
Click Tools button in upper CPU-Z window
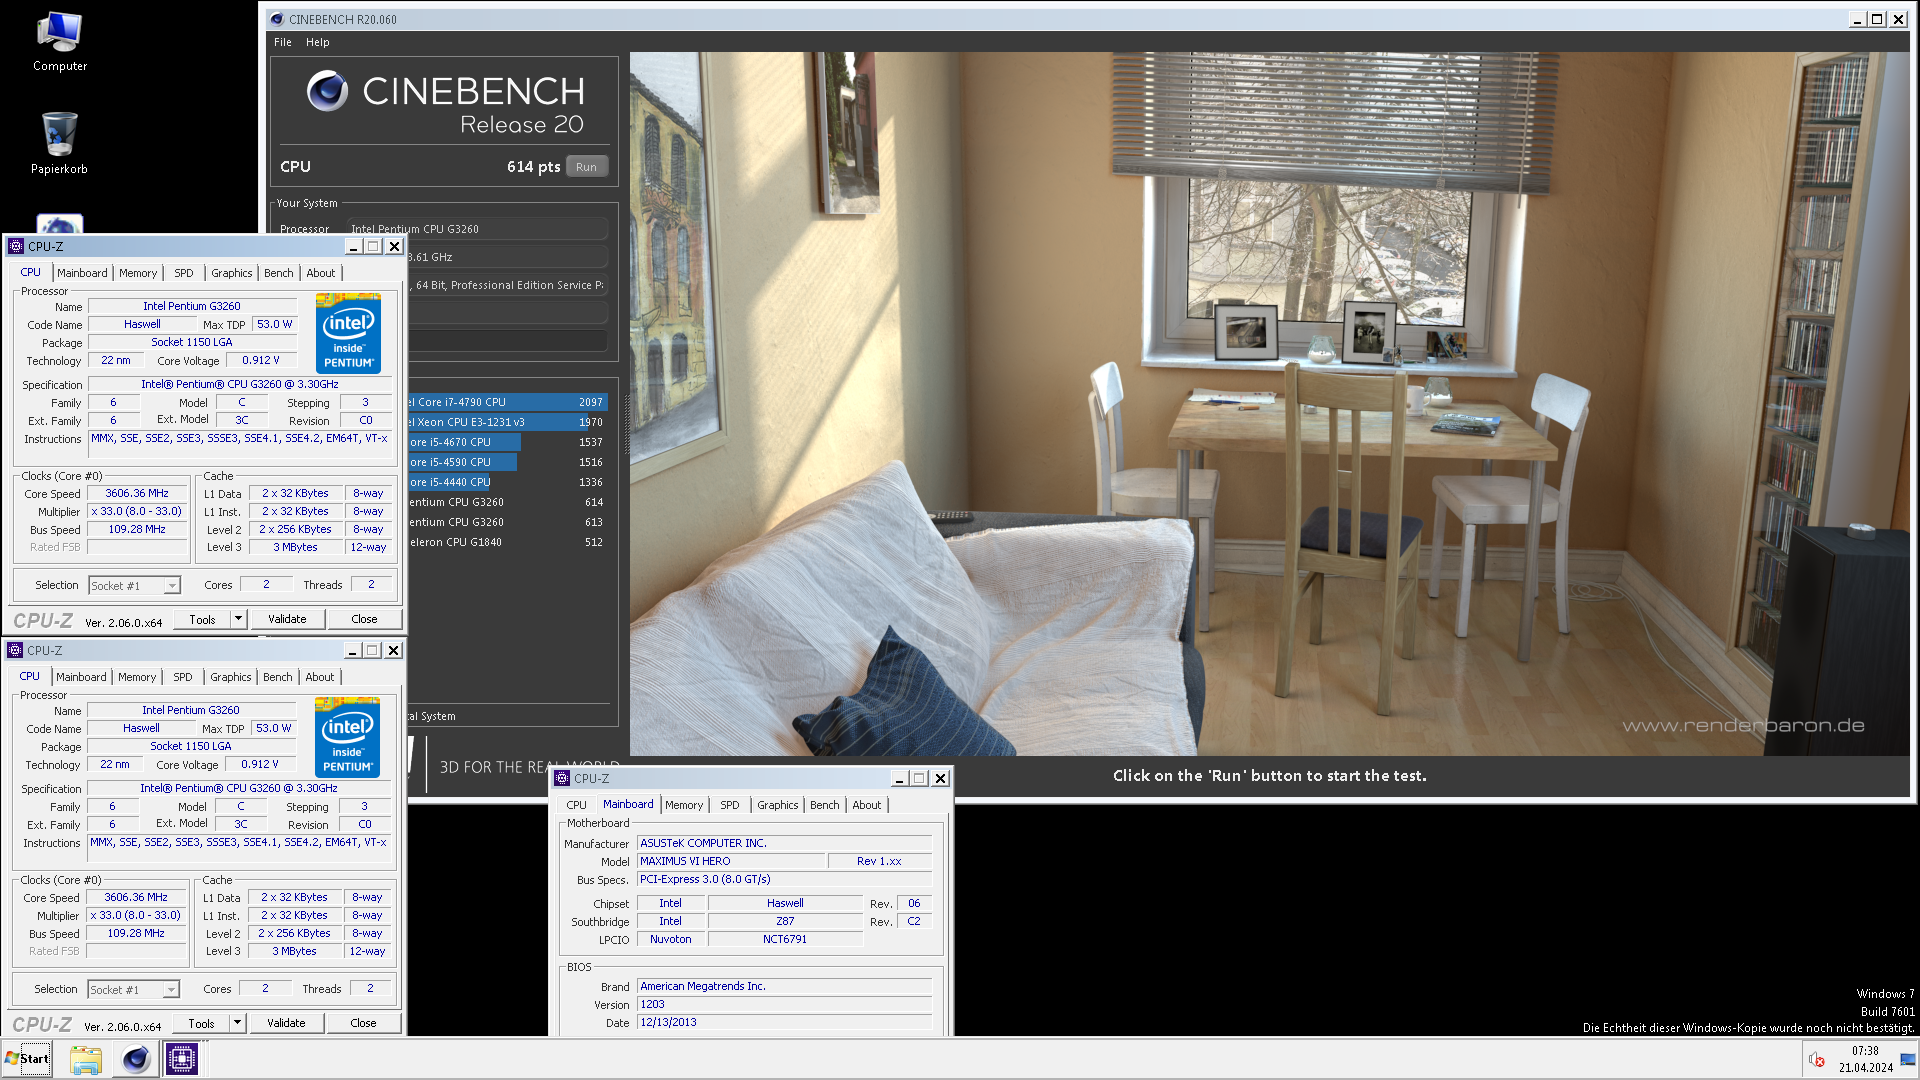(x=203, y=619)
